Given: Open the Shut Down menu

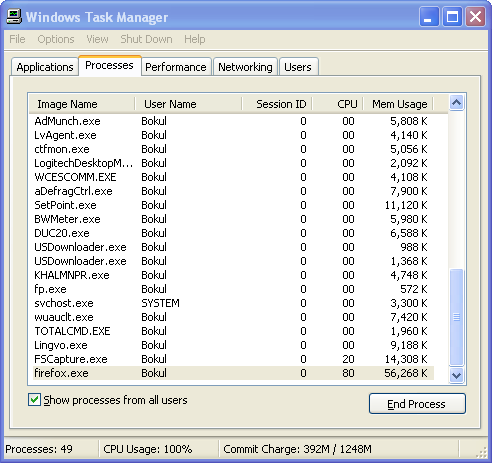Looking at the screenshot, I should 146,39.
